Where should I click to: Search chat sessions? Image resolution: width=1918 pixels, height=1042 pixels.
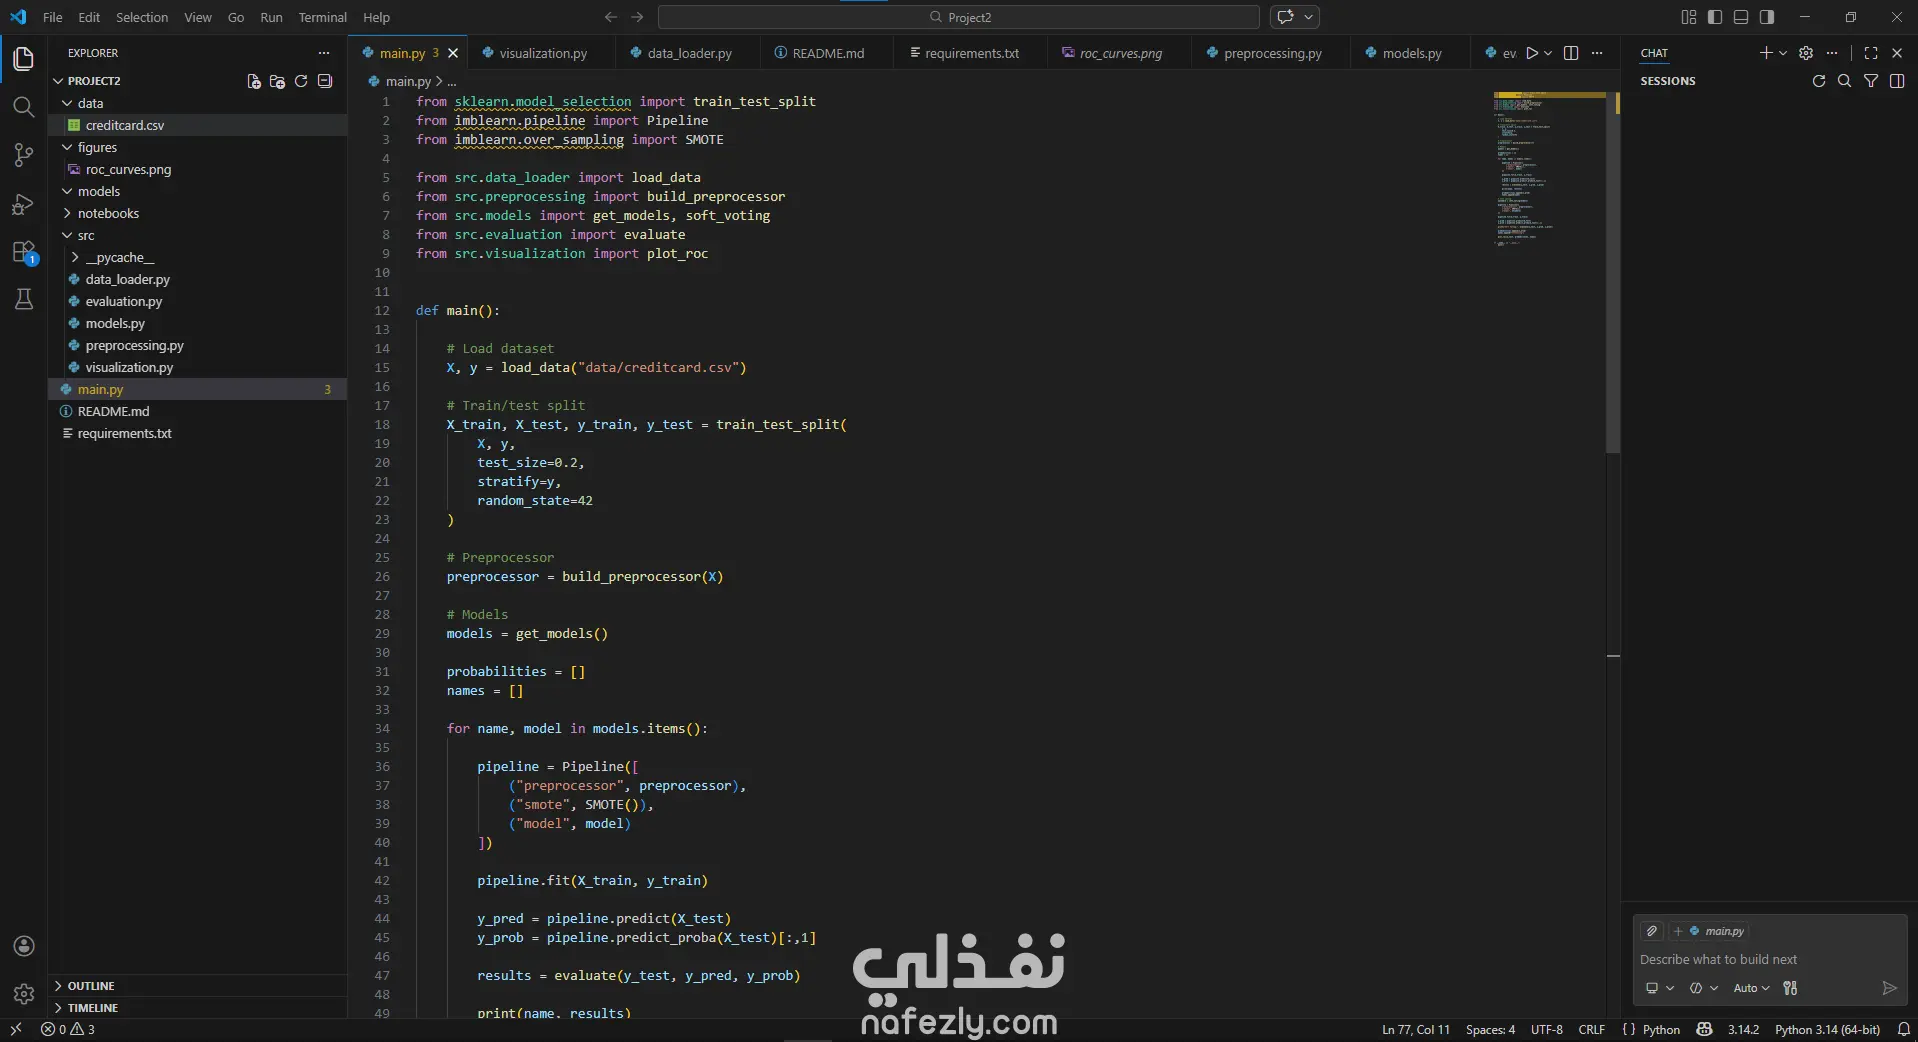[1845, 81]
